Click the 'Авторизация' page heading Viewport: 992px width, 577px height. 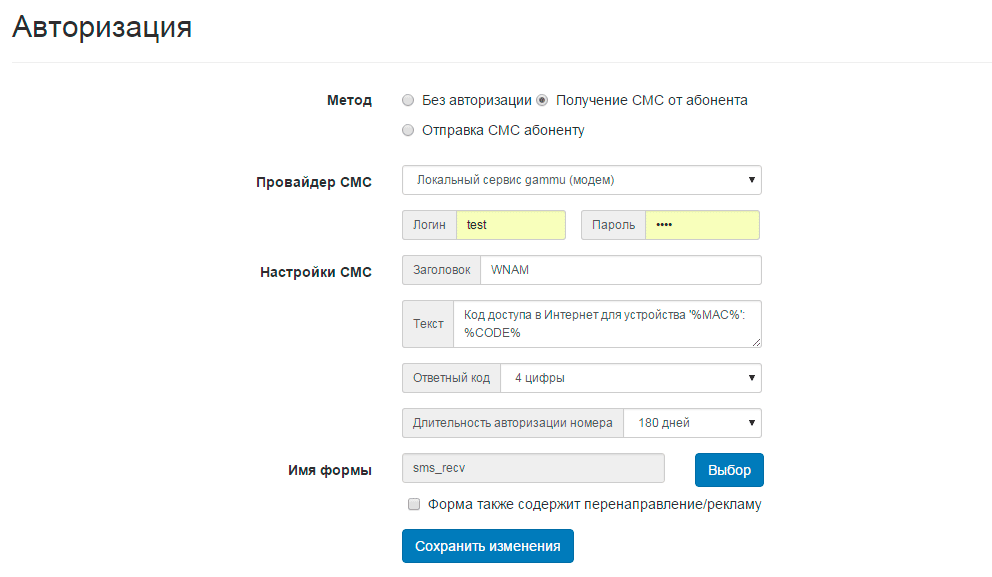(x=102, y=27)
